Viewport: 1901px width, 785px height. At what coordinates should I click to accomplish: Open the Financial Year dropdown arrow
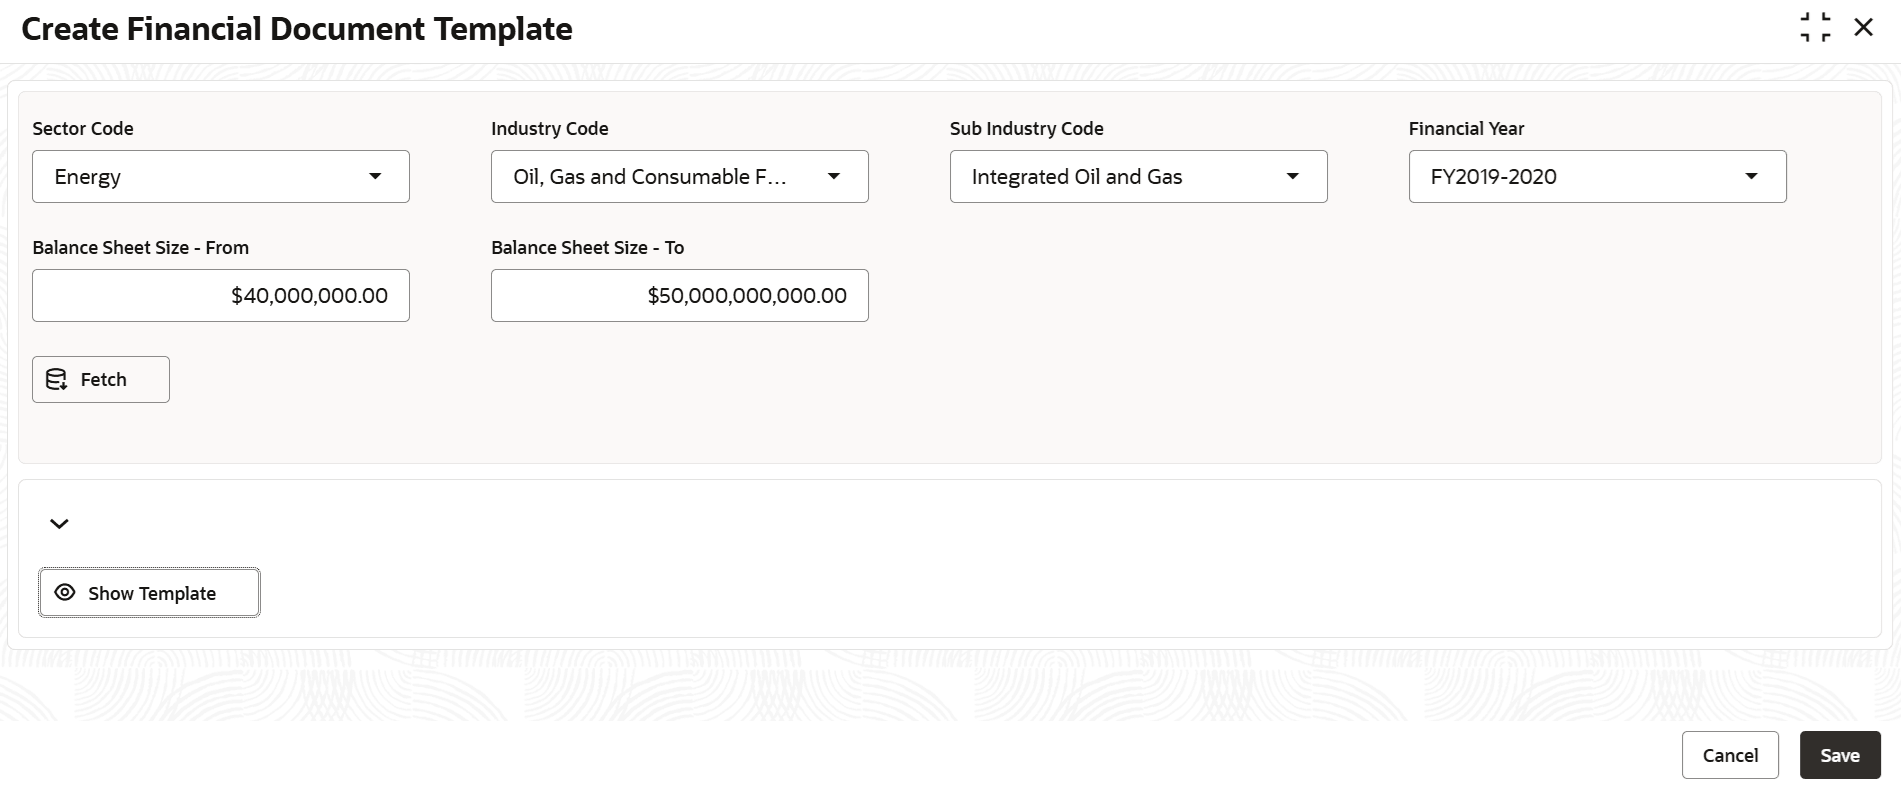[1752, 176]
